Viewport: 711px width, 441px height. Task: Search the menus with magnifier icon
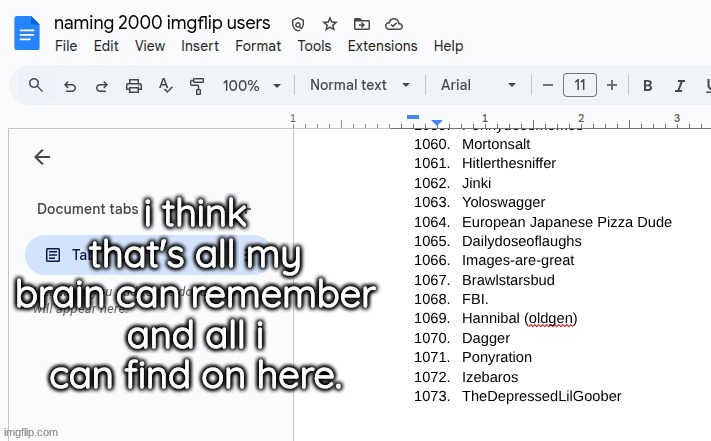36,85
